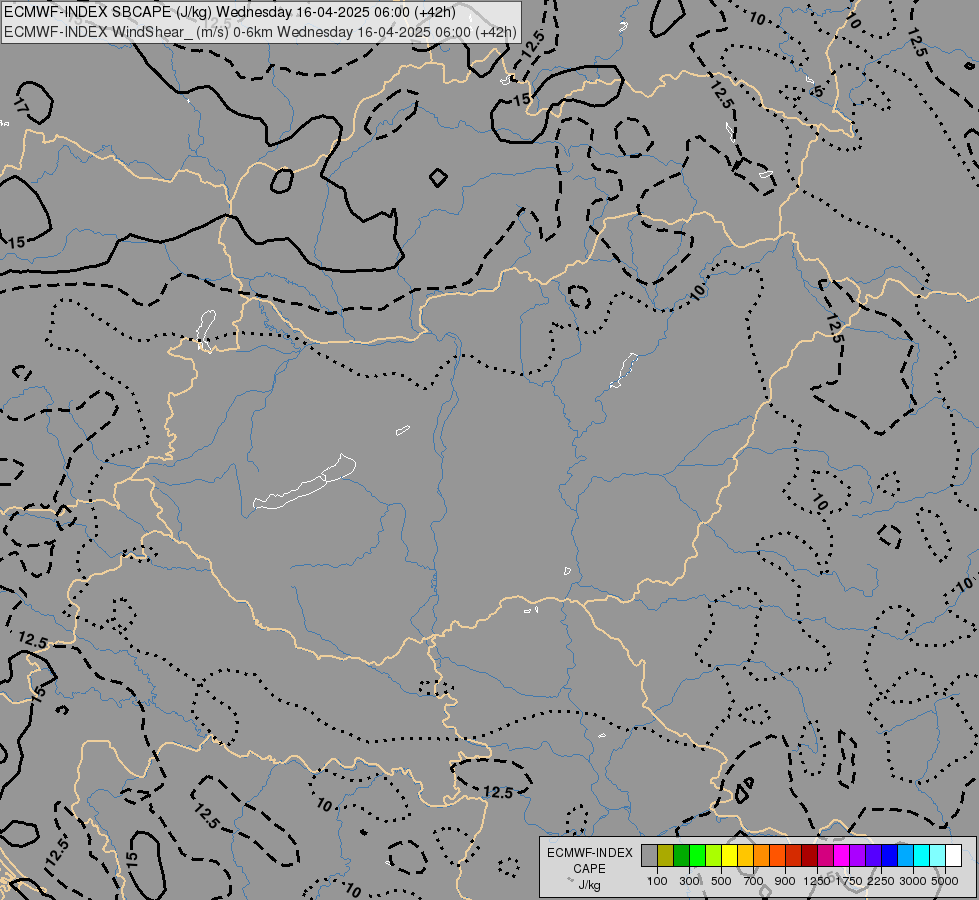979x900 pixels.
Task: Select the bright magenta swatch in legend
Action: click(841, 855)
